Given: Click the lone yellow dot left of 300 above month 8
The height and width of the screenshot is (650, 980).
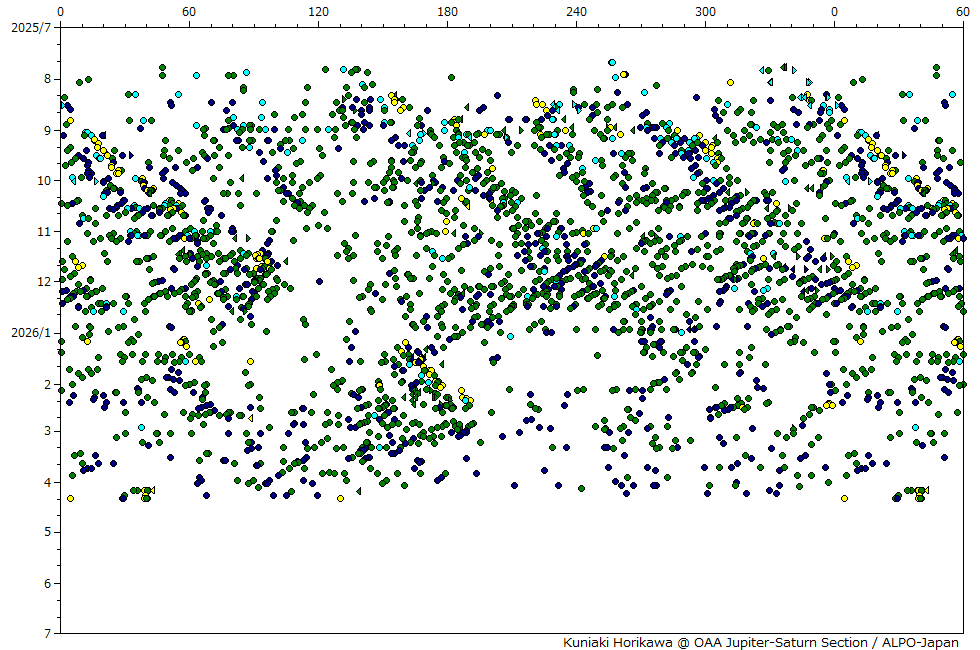Looking at the screenshot, I should click(x=624, y=74).
